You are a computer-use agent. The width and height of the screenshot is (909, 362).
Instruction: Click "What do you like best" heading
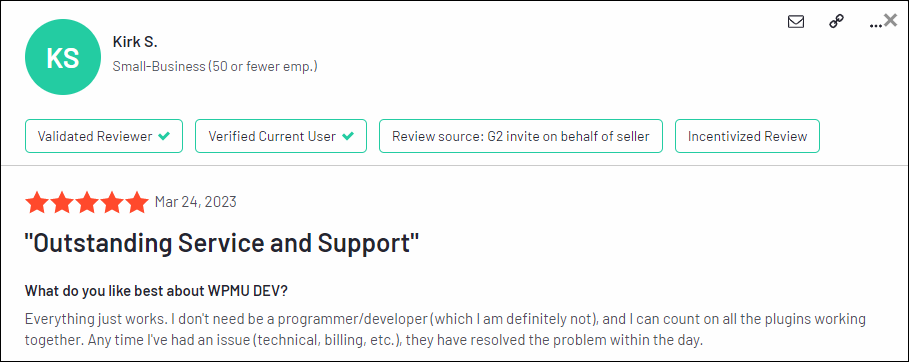pyautogui.click(x=156, y=291)
